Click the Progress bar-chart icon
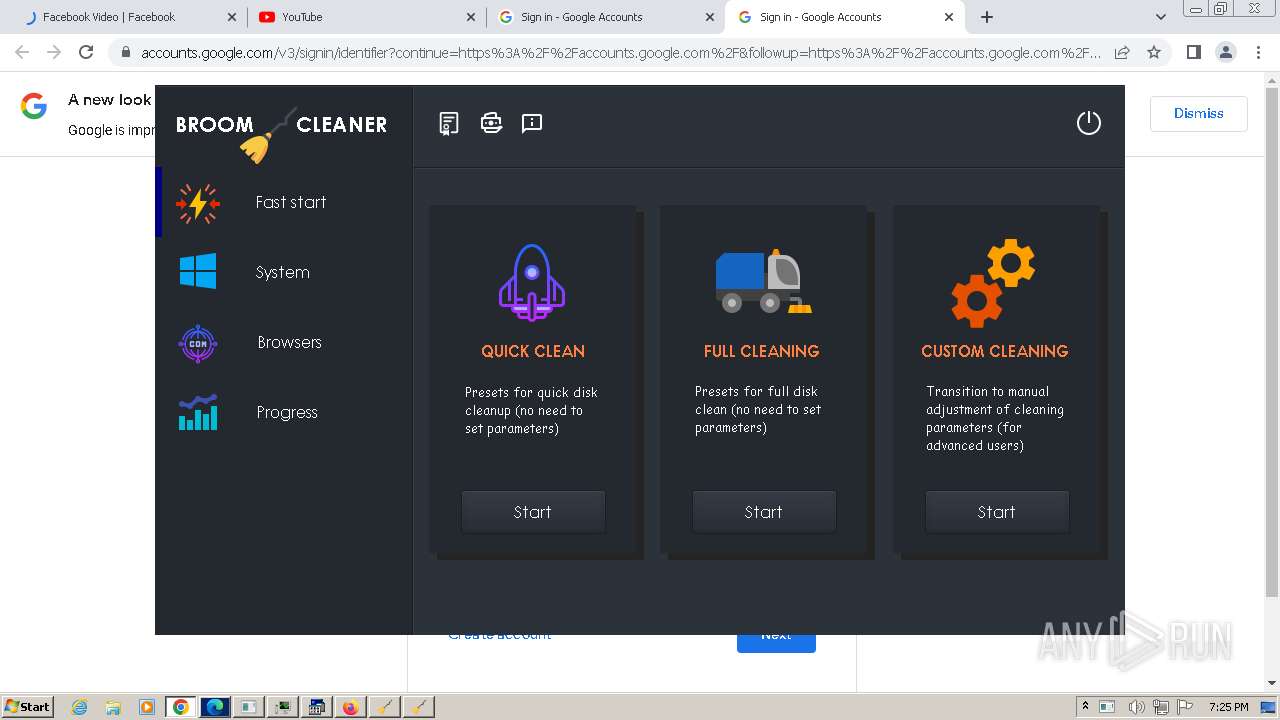 click(198, 412)
